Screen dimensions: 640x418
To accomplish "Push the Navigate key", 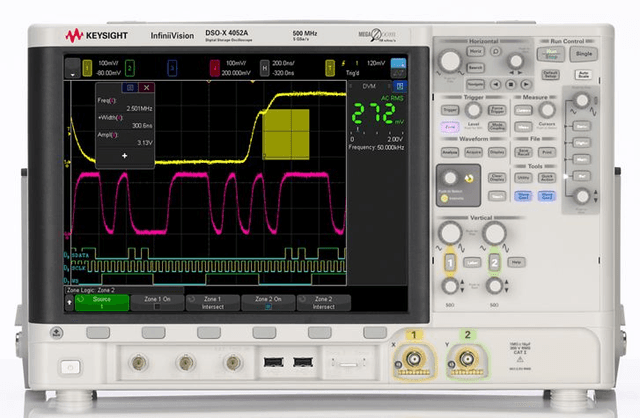I will point(475,84).
